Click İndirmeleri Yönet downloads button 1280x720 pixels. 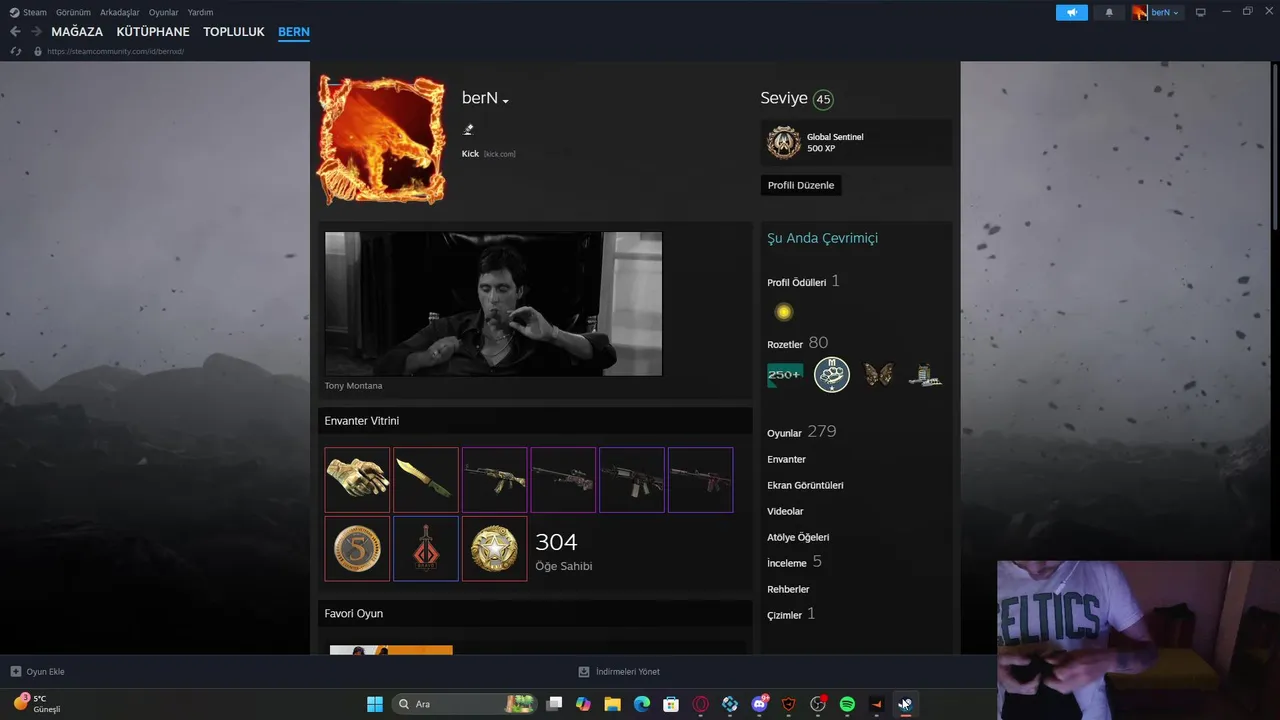point(619,672)
